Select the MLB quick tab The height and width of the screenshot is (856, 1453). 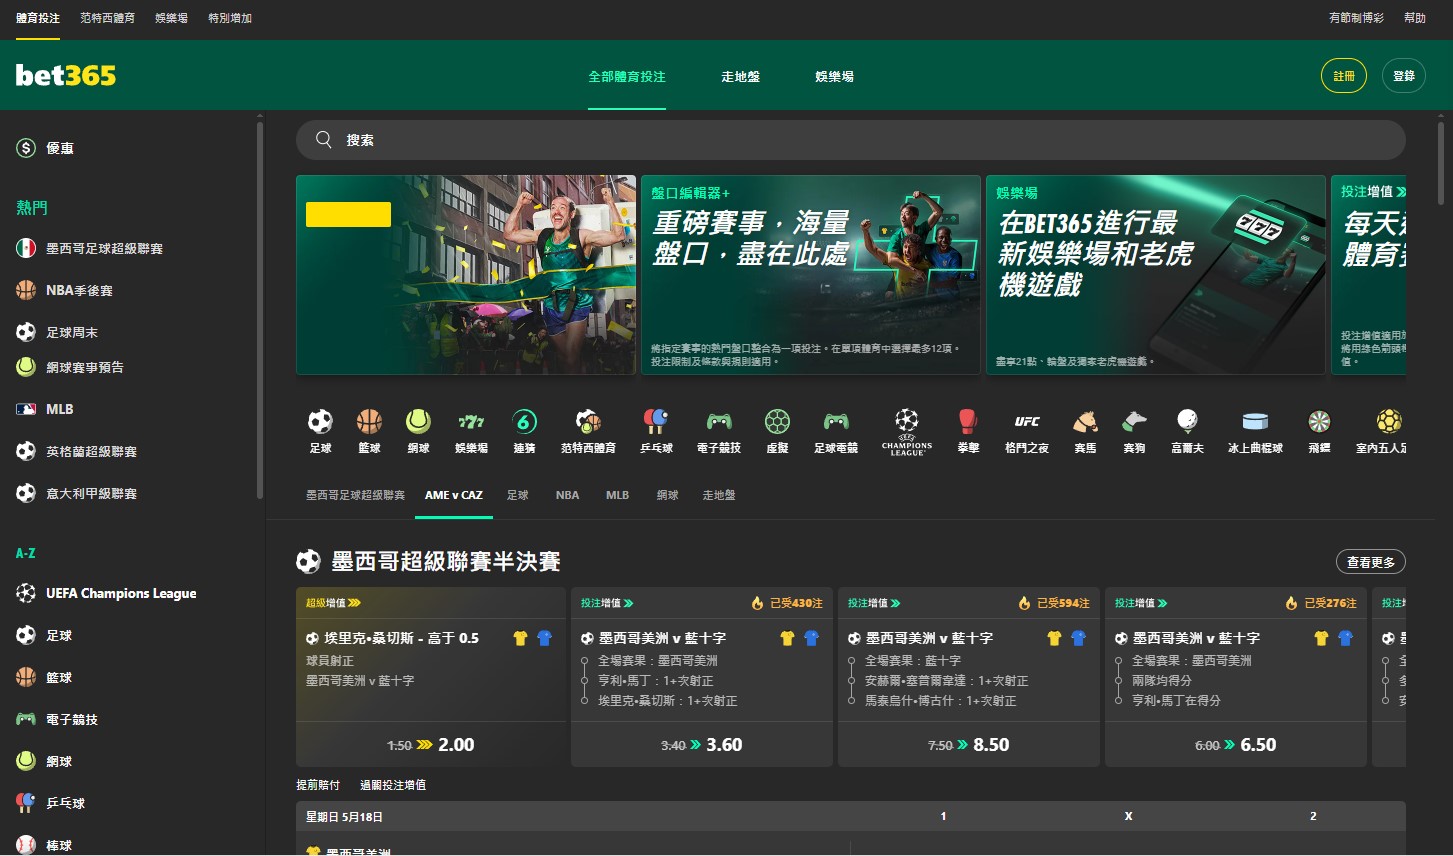click(617, 495)
